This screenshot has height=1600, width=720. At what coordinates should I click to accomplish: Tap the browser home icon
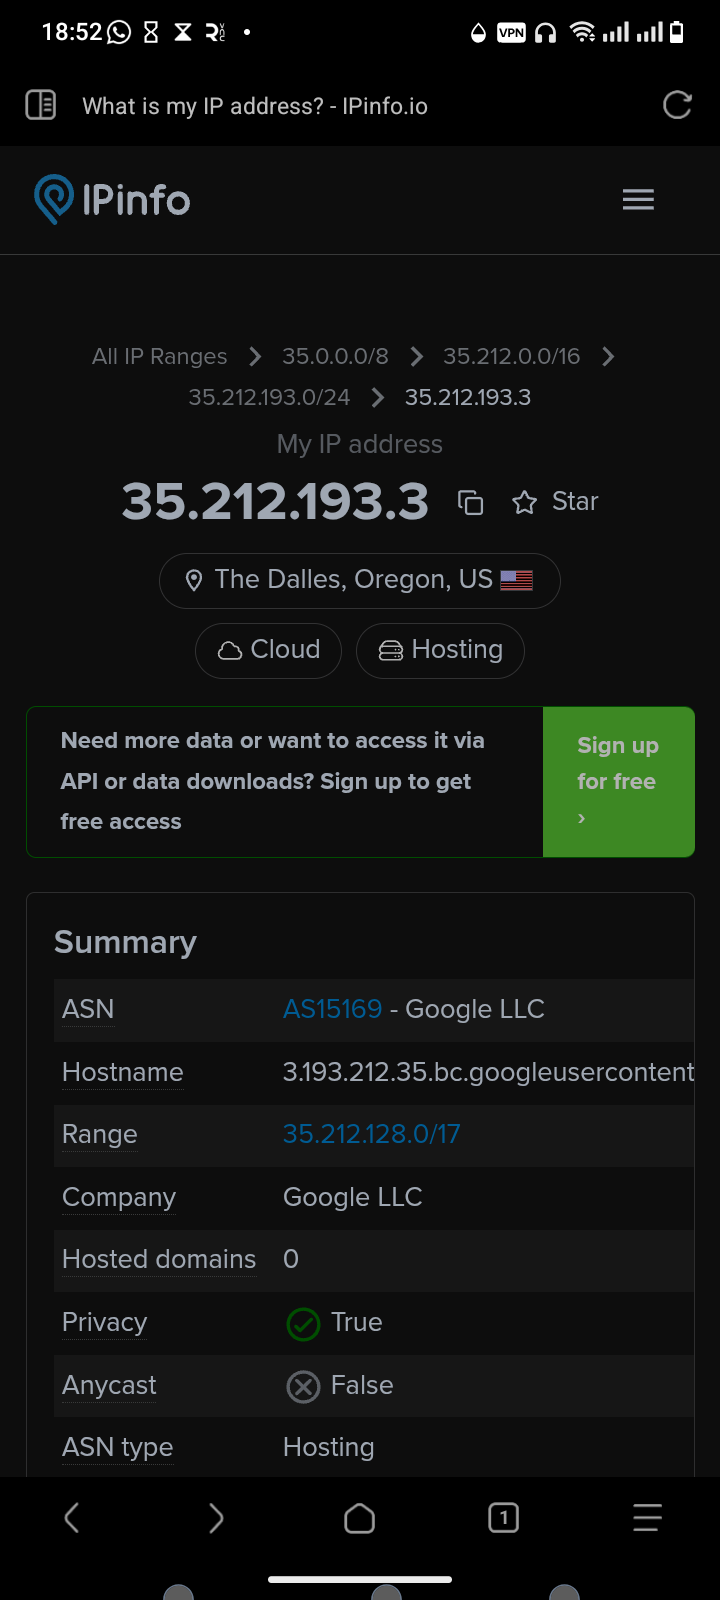(359, 1518)
